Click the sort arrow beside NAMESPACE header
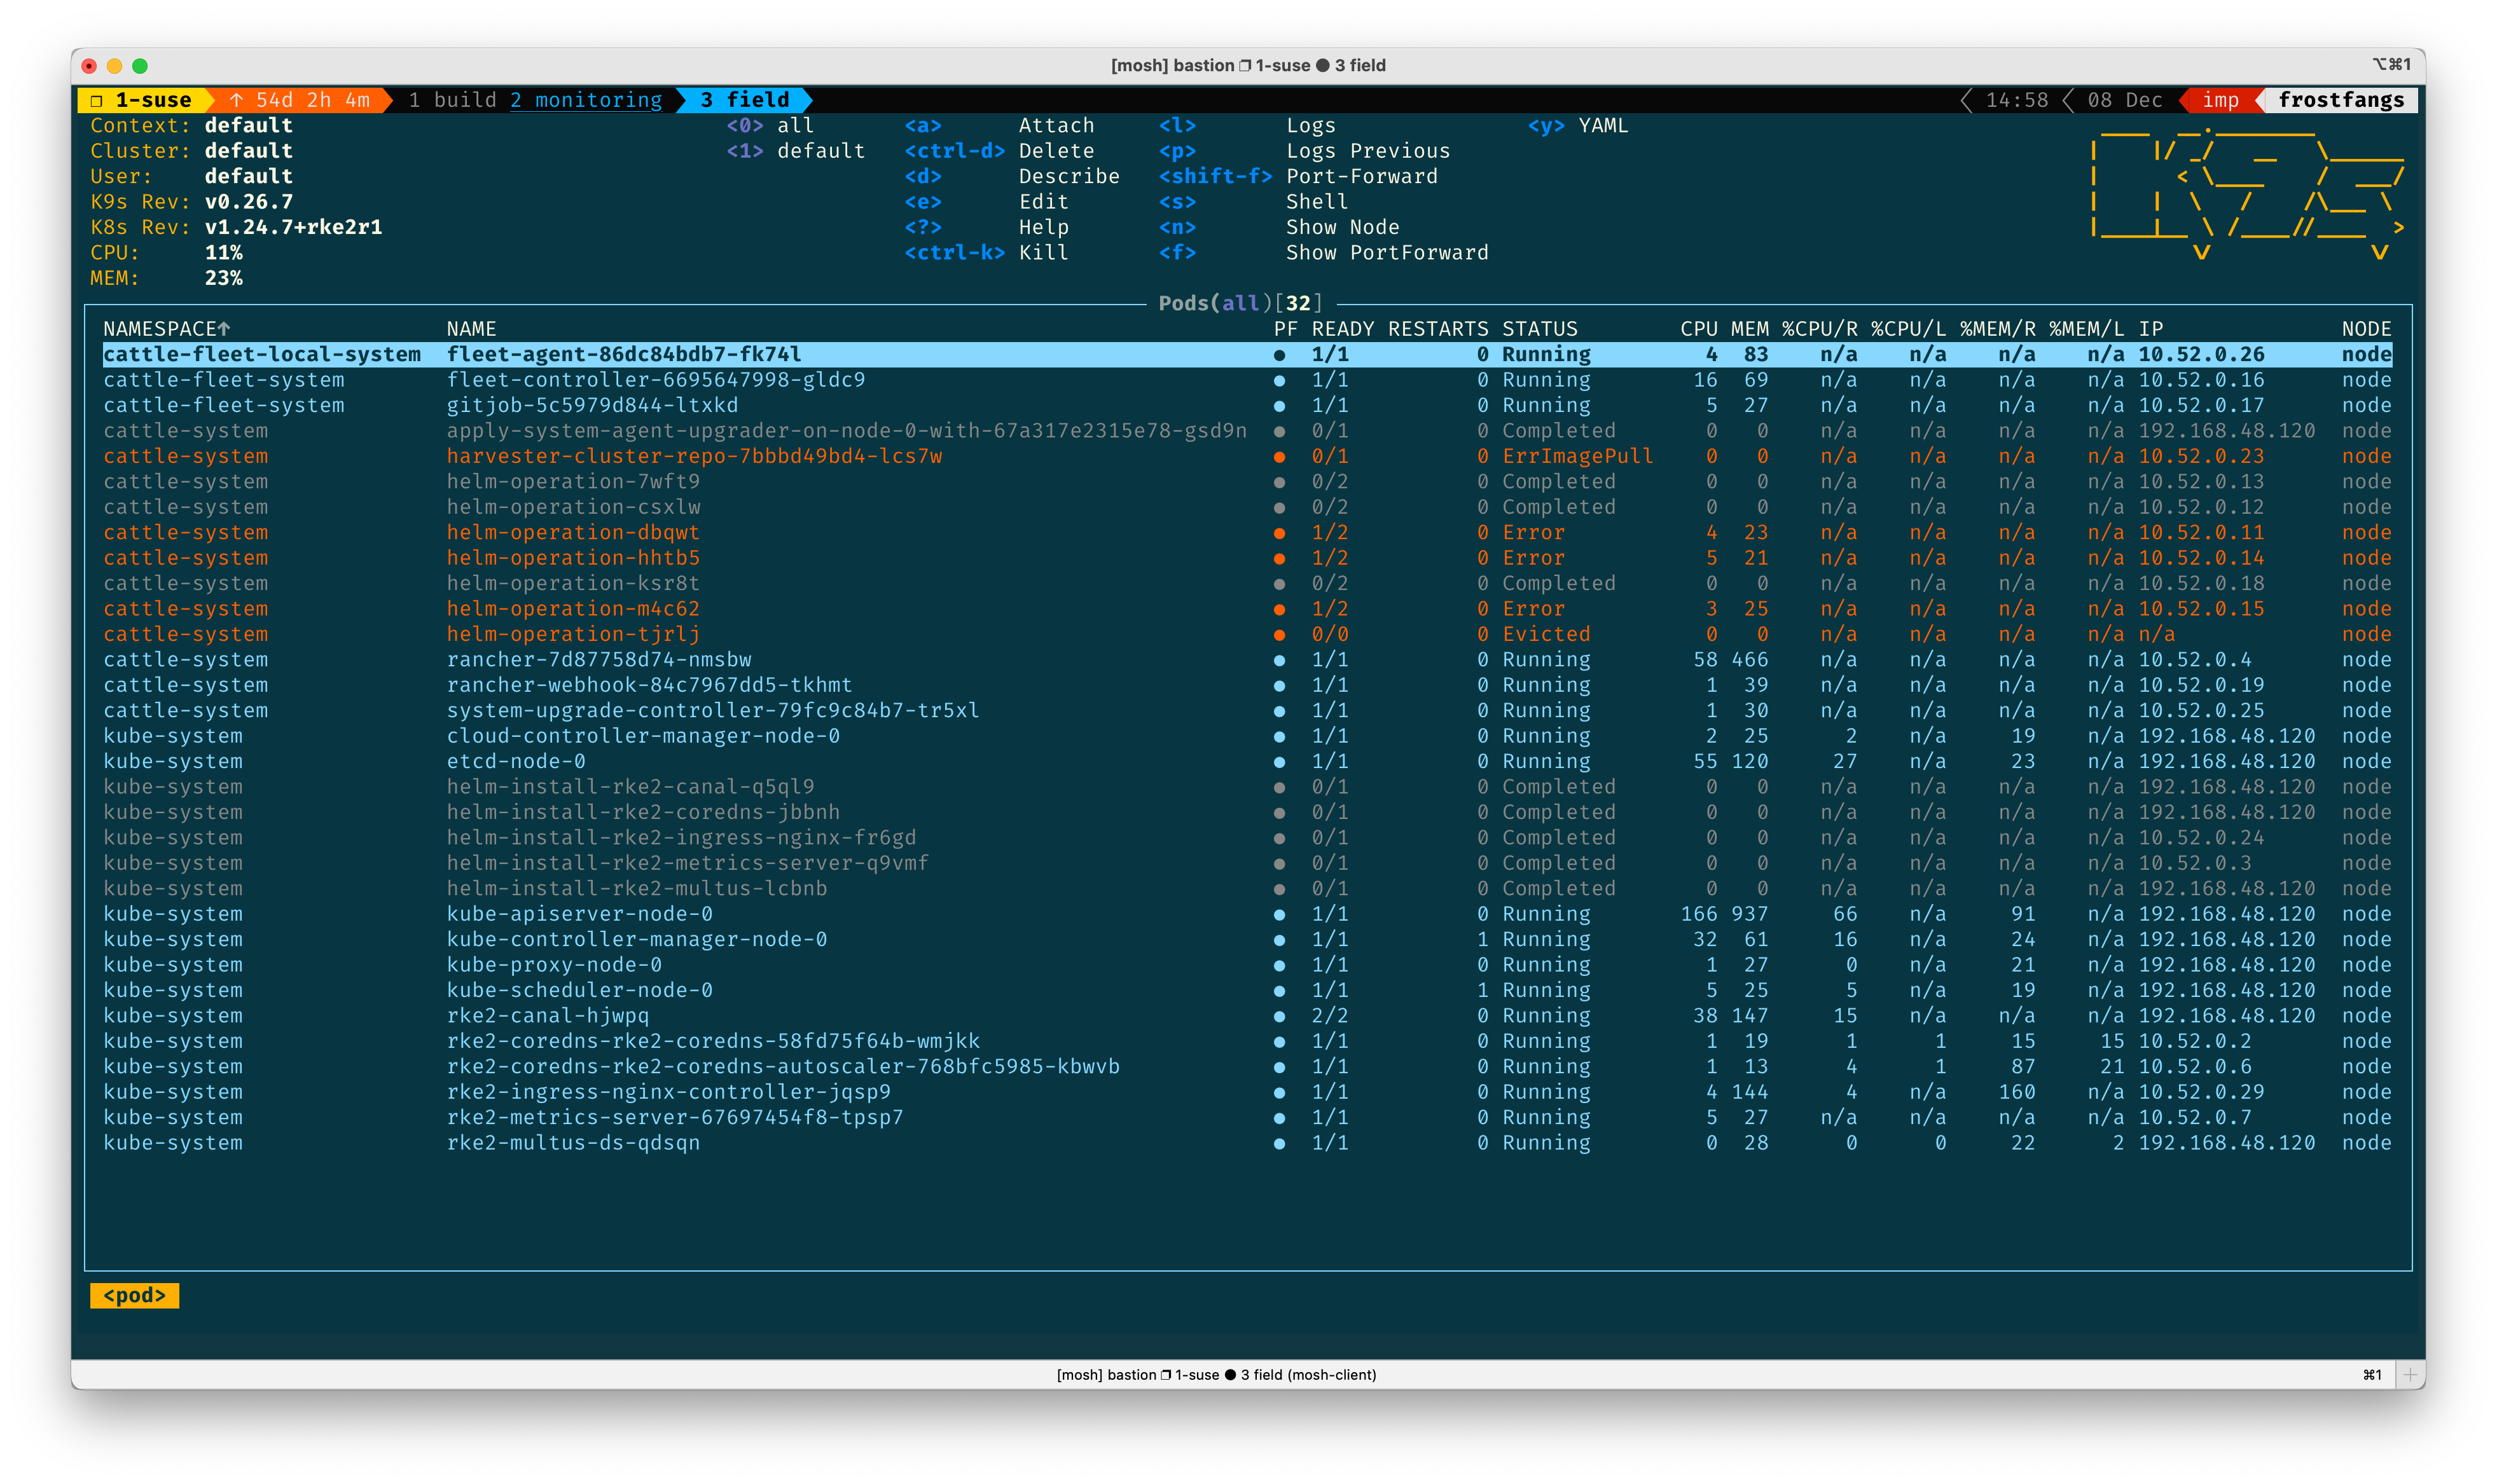The height and width of the screenshot is (1484, 2497). pyautogui.click(x=224, y=329)
